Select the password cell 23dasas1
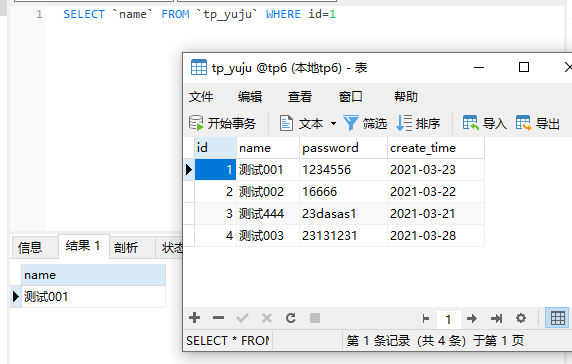Viewport: 572px width, 364px height. (343, 213)
